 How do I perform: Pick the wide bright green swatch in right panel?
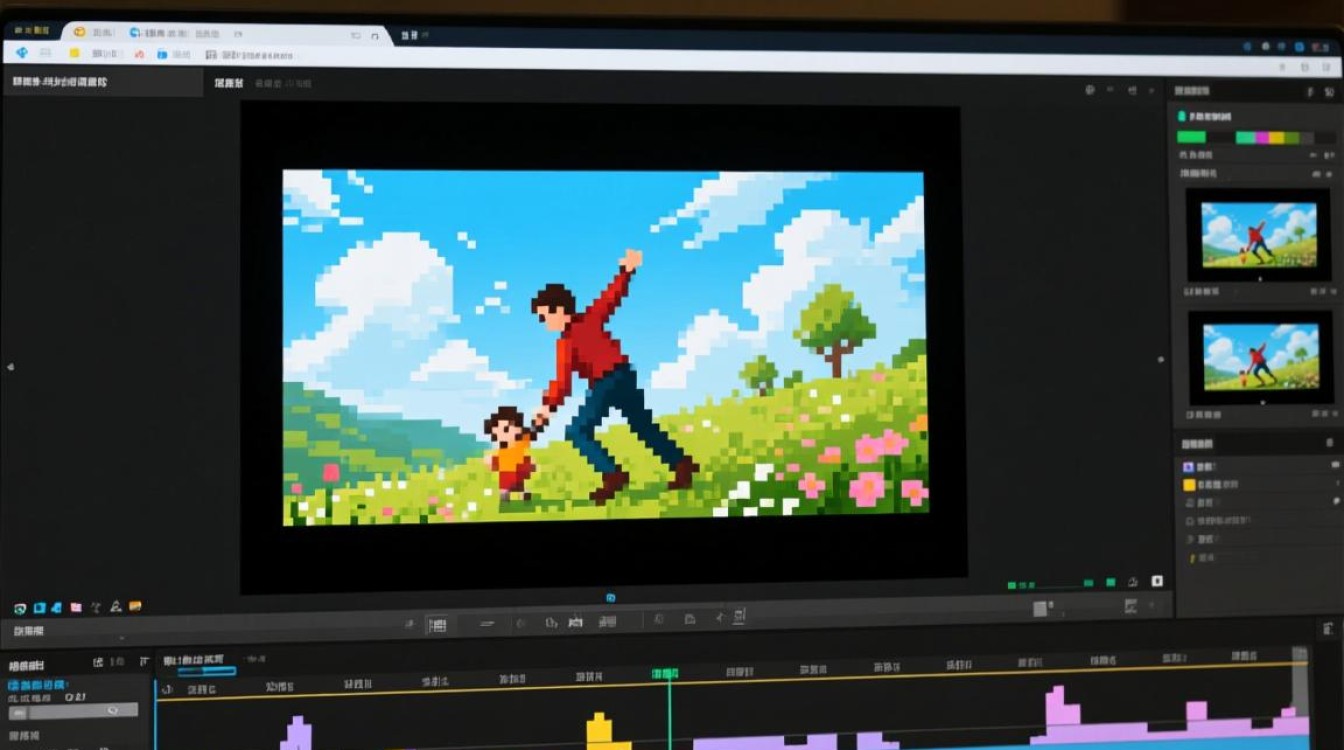click(1191, 137)
